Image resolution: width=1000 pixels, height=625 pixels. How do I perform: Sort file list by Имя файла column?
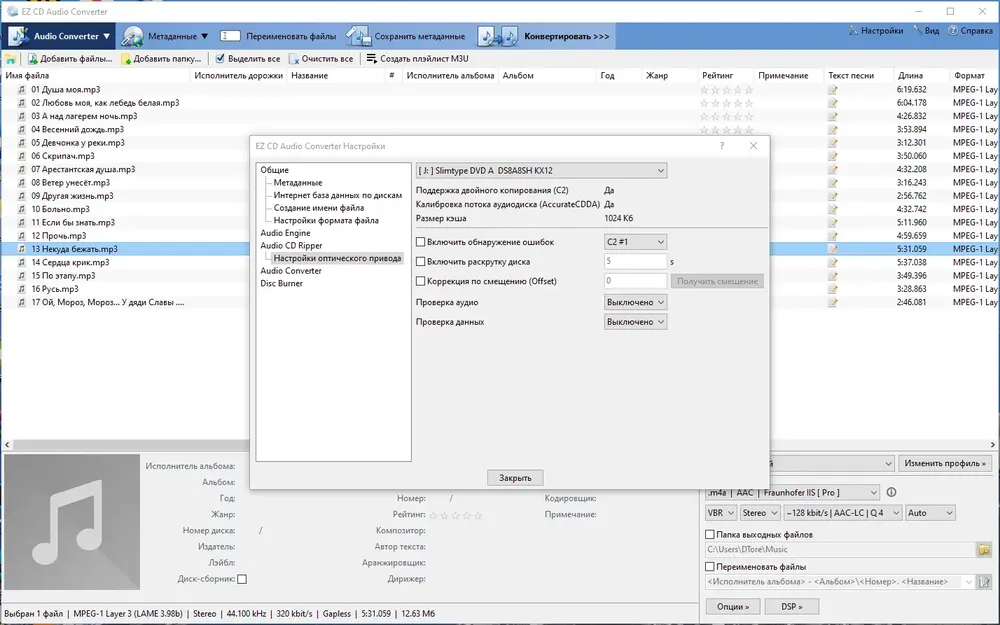tap(96, 75)
